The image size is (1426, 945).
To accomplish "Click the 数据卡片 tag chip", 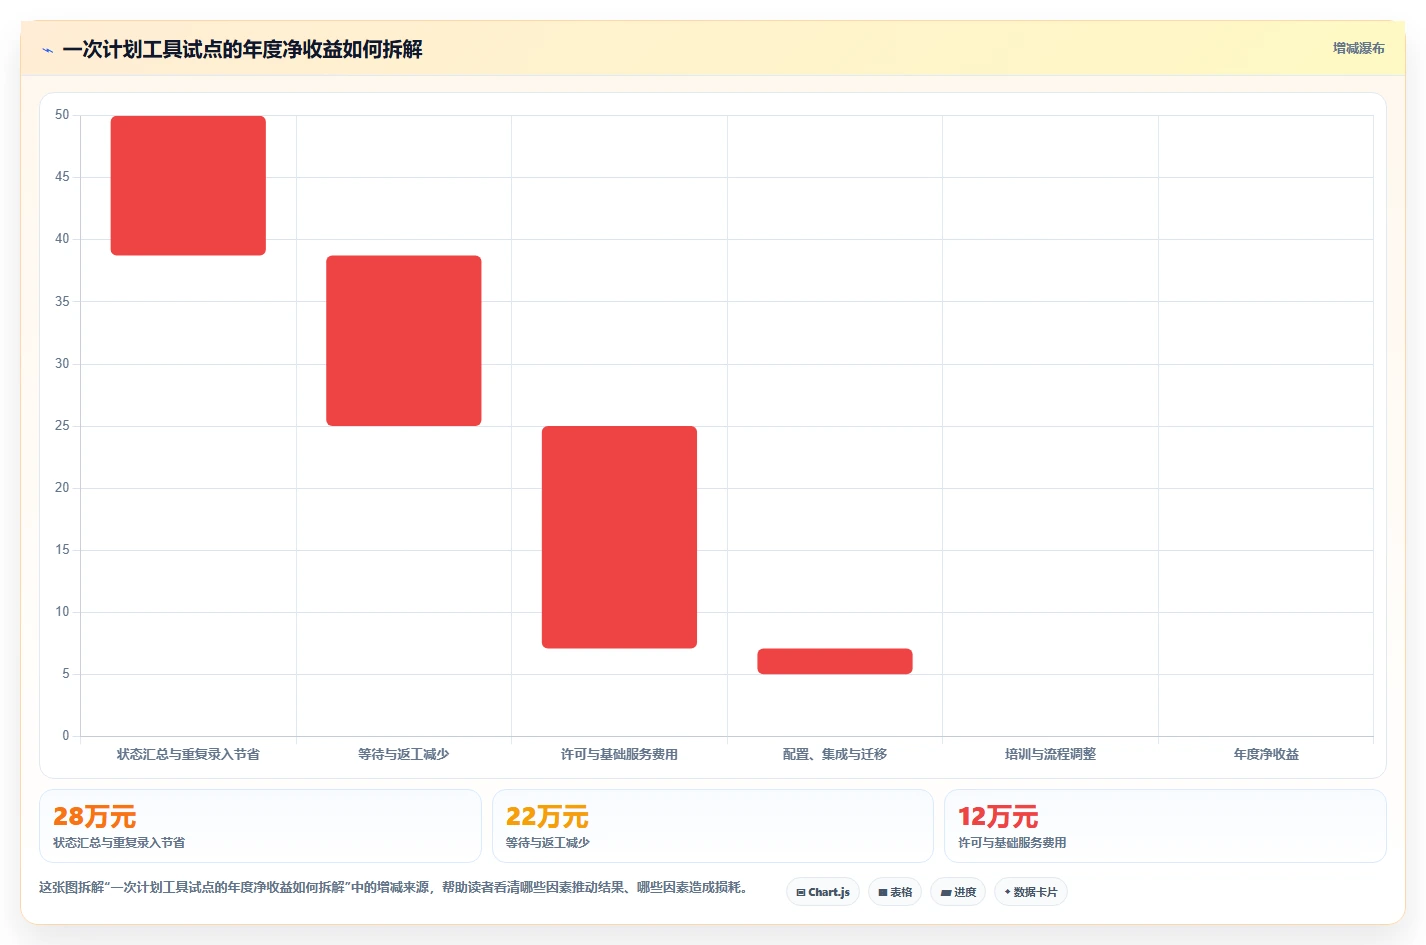I will [x=1031, y=892].
